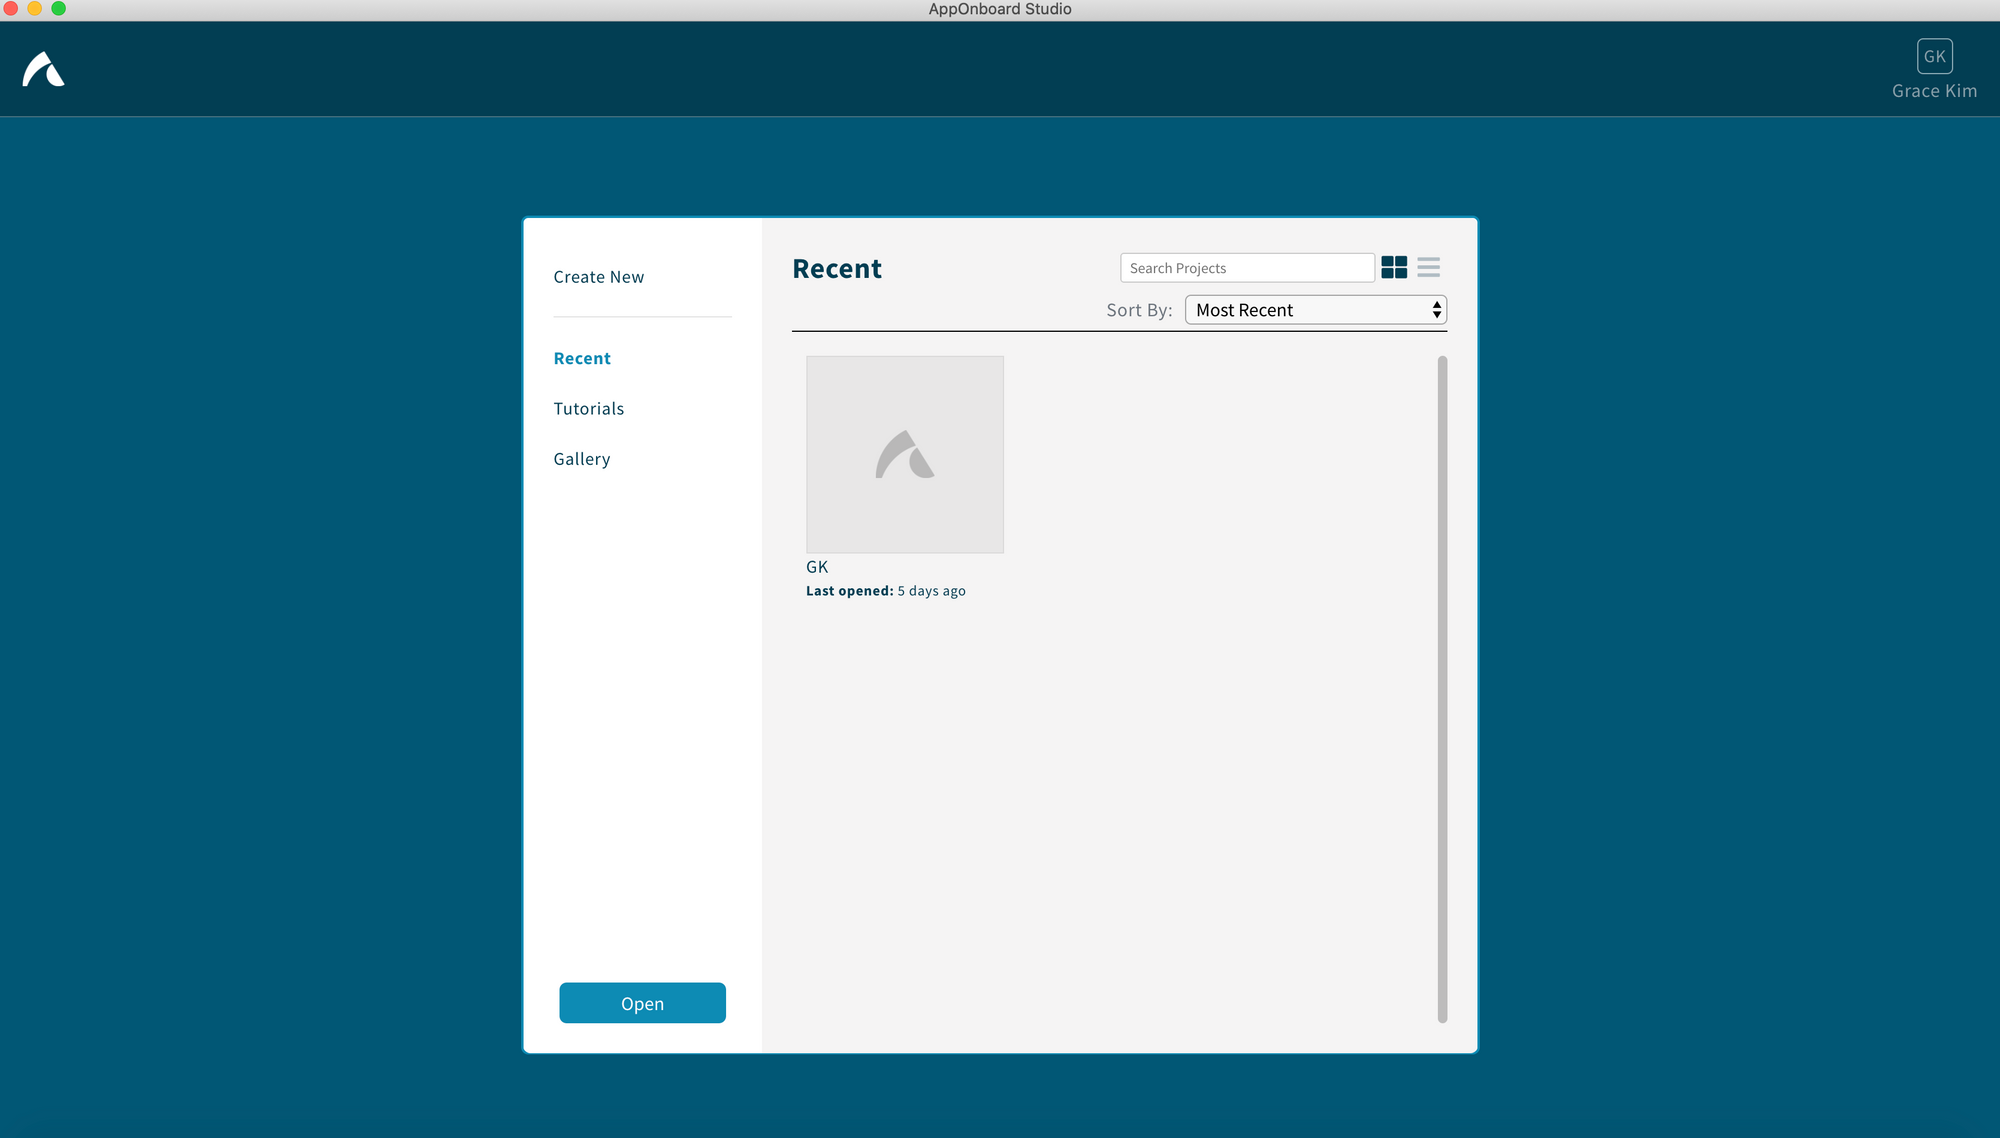Screen dimensions: 2000x1138
Task: Open the GK user avatar icon
Action: coord(1934,56)
